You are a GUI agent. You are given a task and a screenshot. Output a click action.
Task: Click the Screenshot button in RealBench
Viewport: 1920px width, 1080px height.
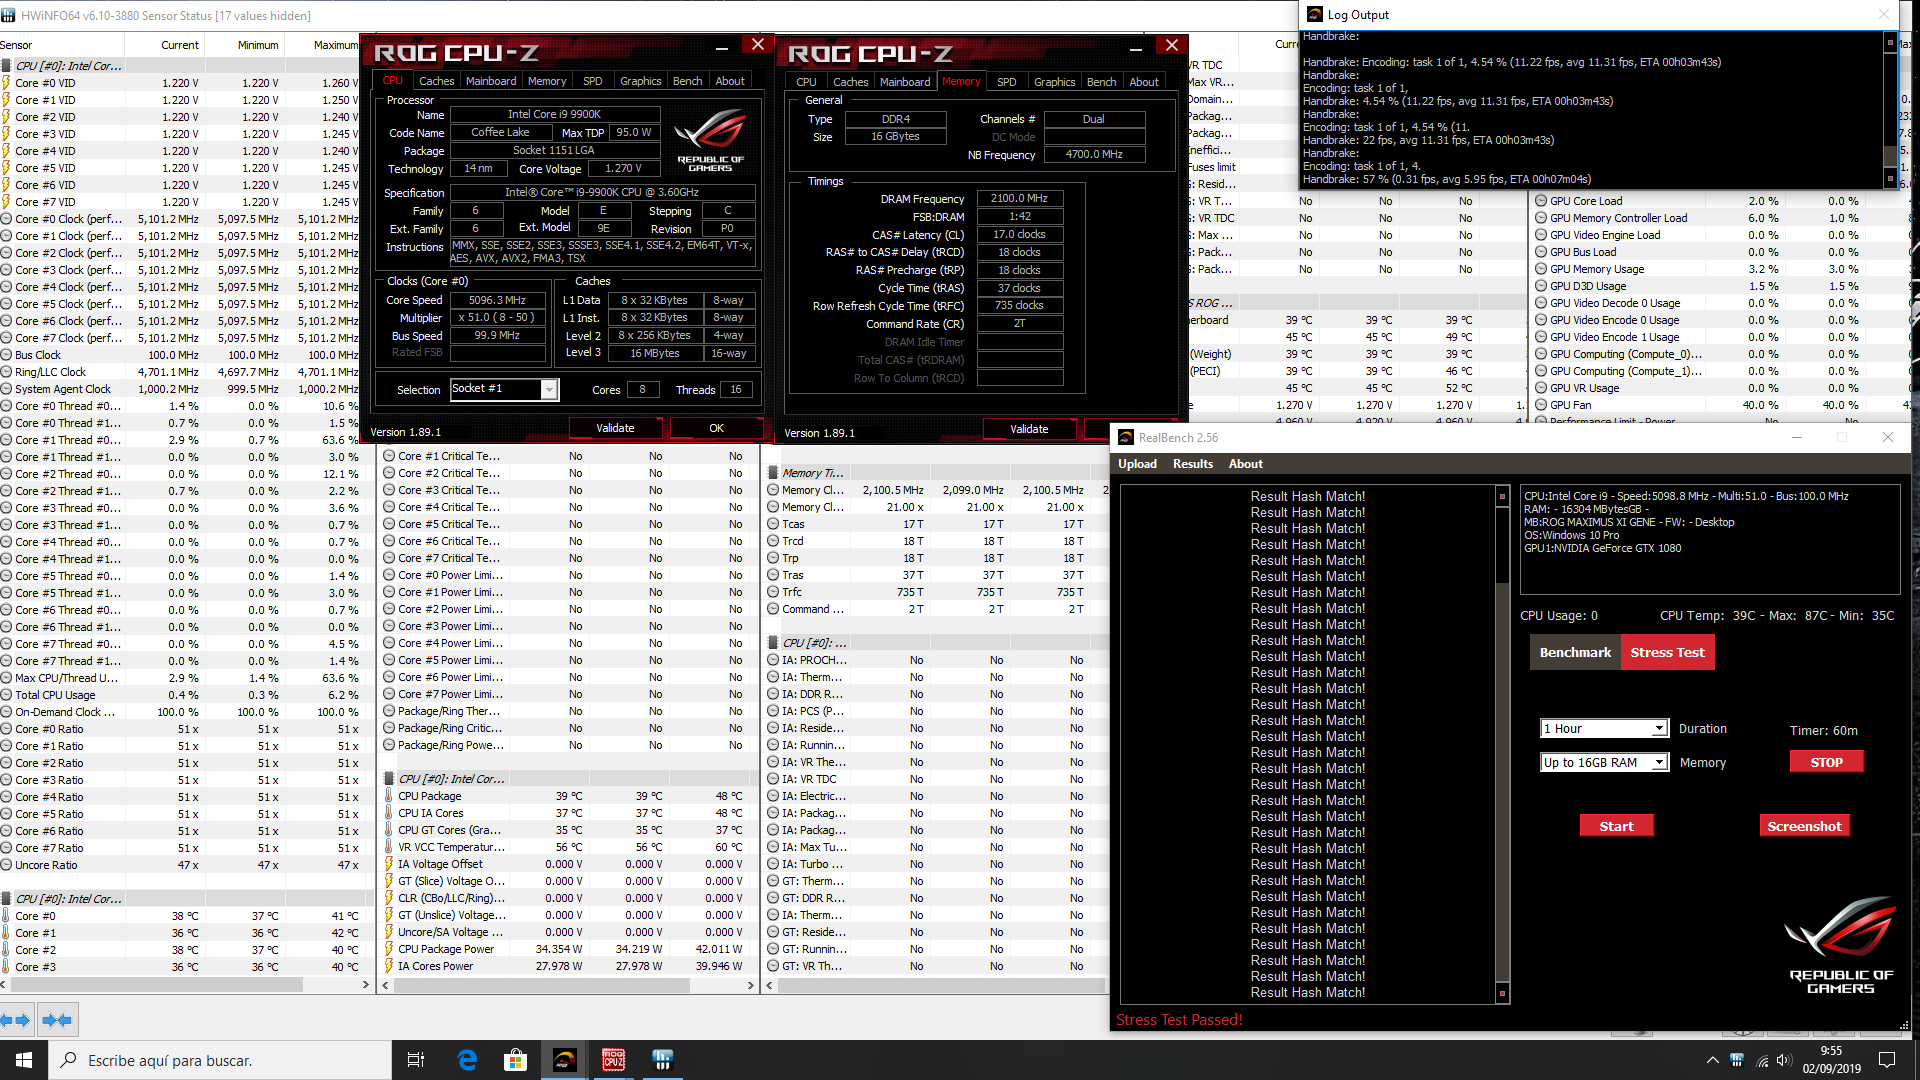(x=1804, y=826)
